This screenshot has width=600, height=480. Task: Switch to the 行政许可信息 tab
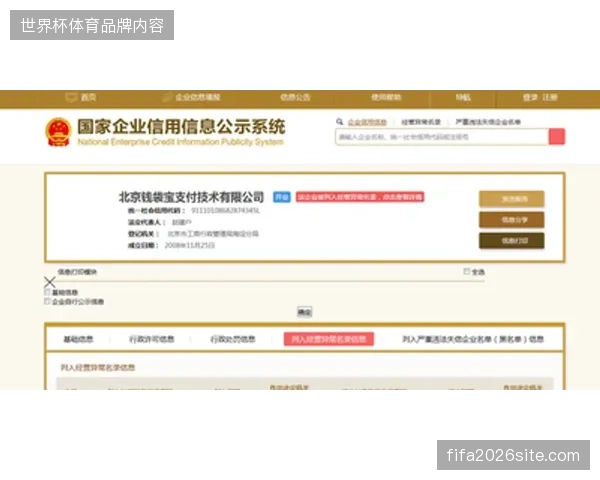[x=152, y=339]
